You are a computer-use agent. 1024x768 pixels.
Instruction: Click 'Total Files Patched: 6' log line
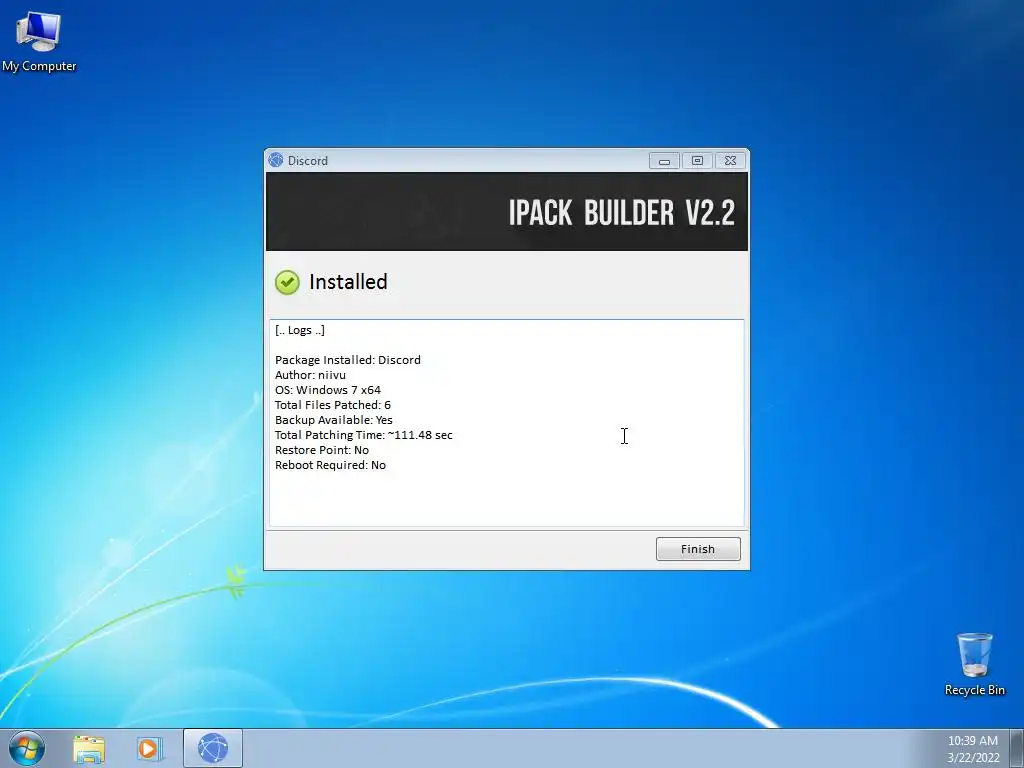pyautogui.click(x=332, y=405)
